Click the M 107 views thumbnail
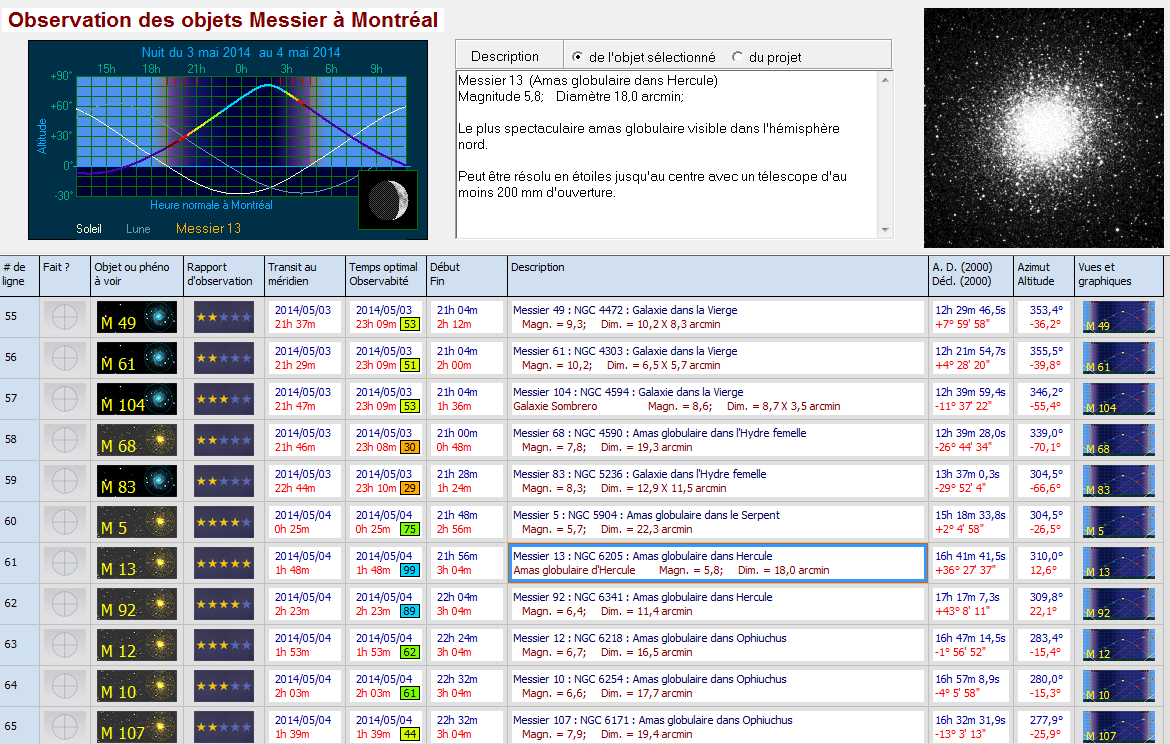The image size is (1170, 744). [1118, 728]
